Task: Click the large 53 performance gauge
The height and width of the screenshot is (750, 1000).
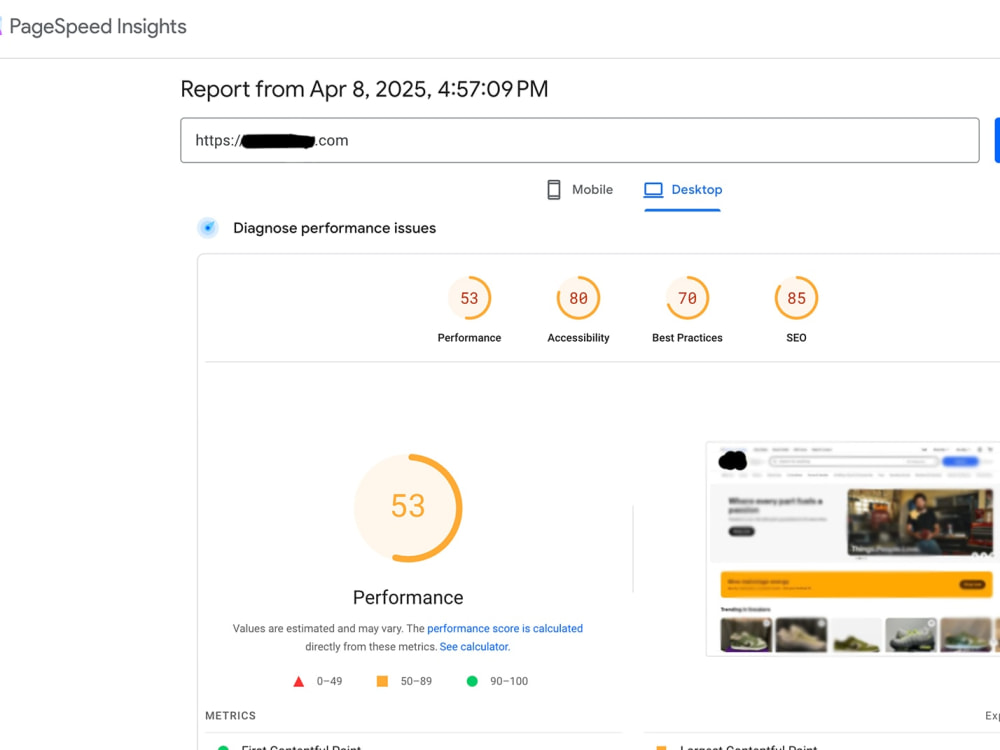Action: coord(408,508)
